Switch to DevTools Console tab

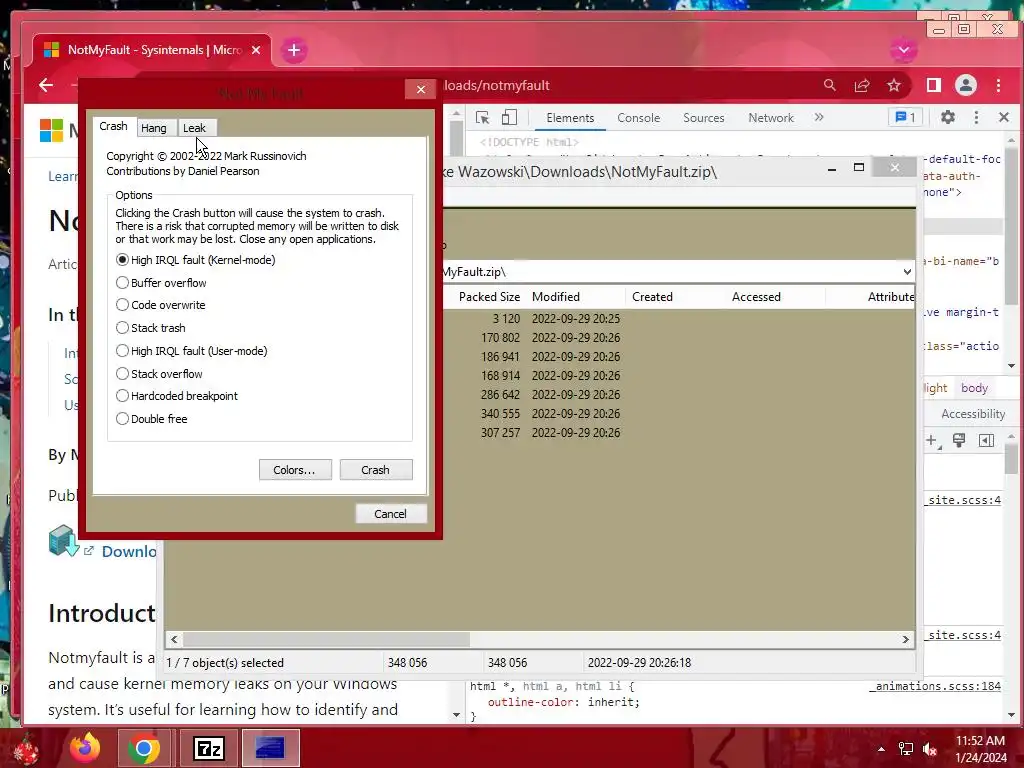[x=639, y=118]
